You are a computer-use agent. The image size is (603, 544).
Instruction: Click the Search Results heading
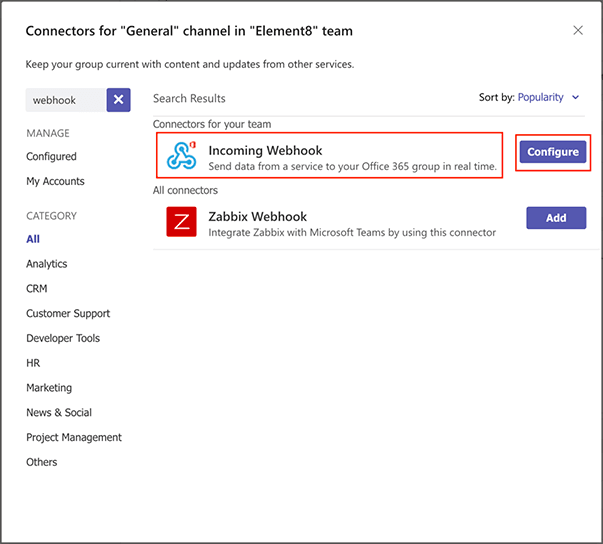[189, 98]
